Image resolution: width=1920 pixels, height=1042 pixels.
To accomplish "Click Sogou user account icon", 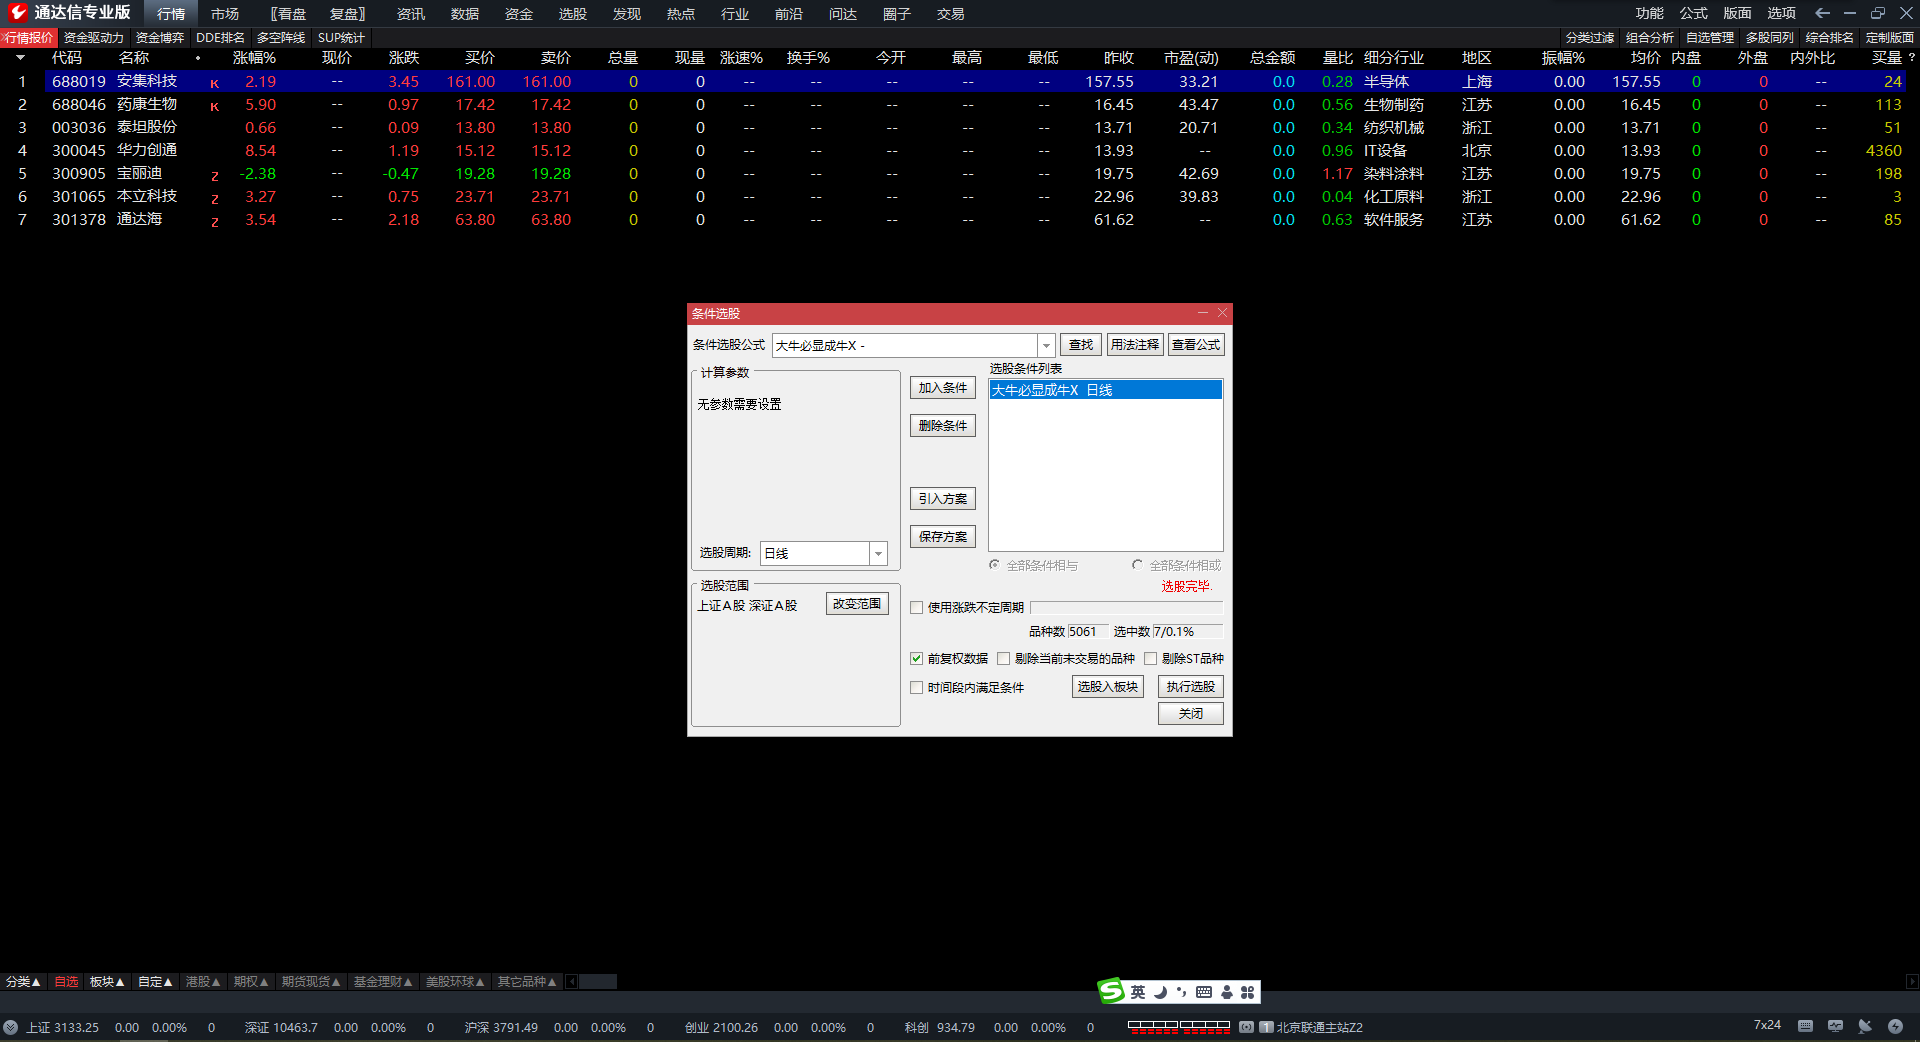I will click(1227, 992).
